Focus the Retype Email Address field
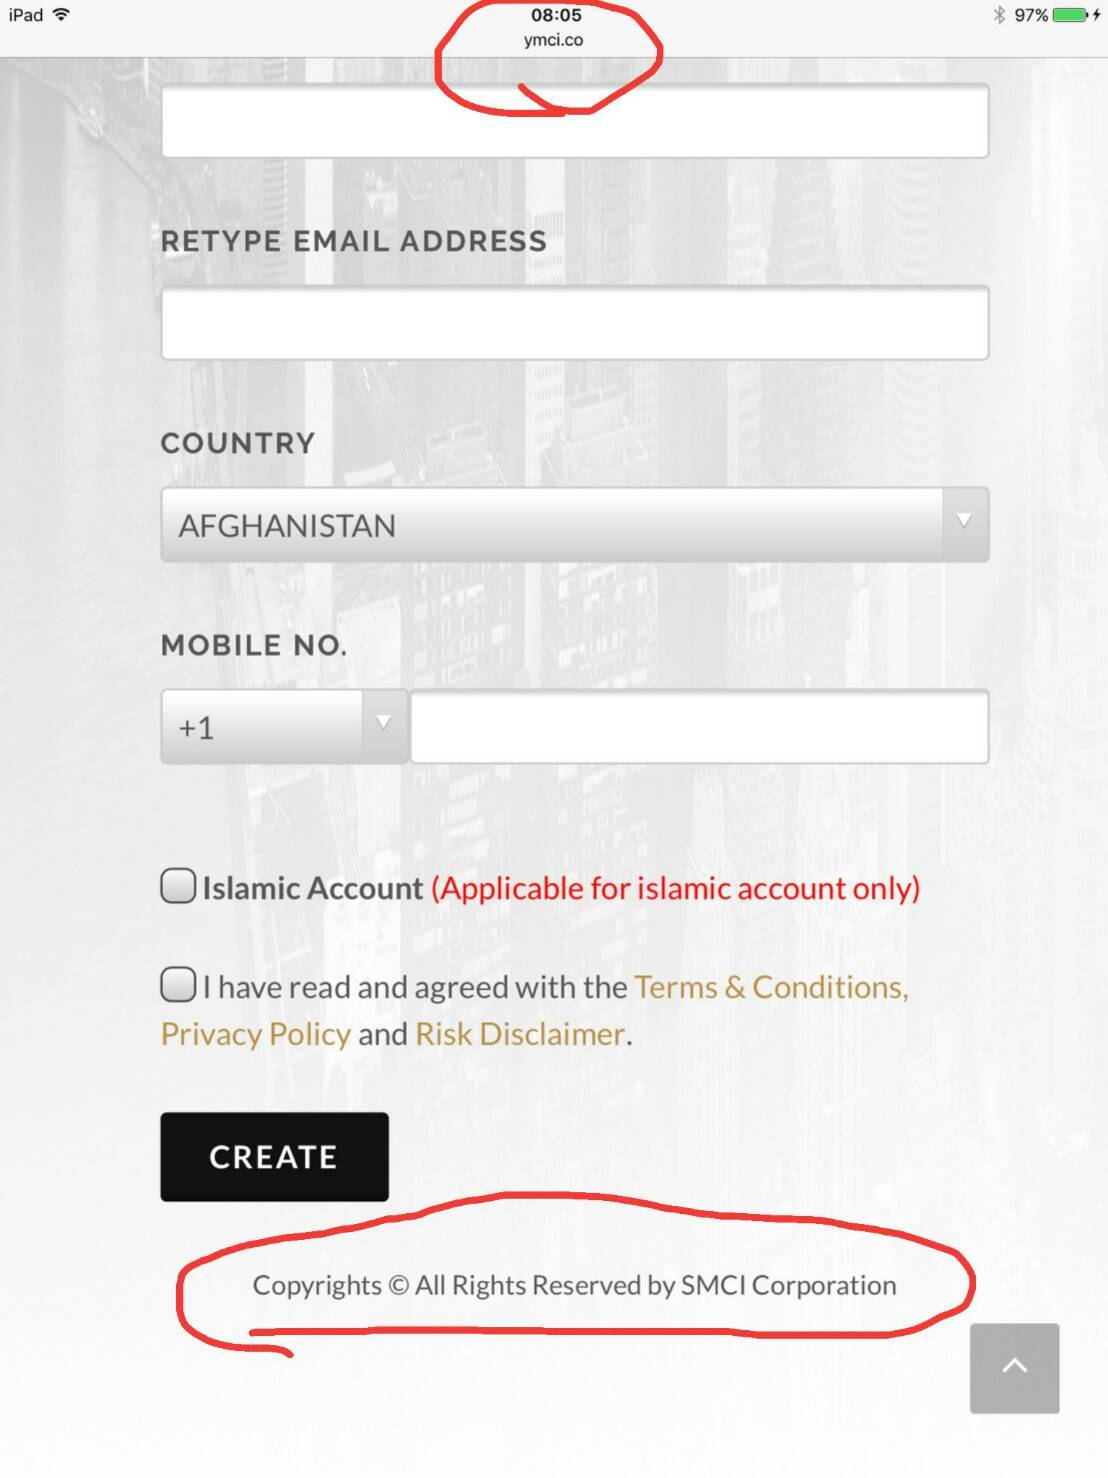This screenshot has width=1108, height=1478. [x=575, y=322]
